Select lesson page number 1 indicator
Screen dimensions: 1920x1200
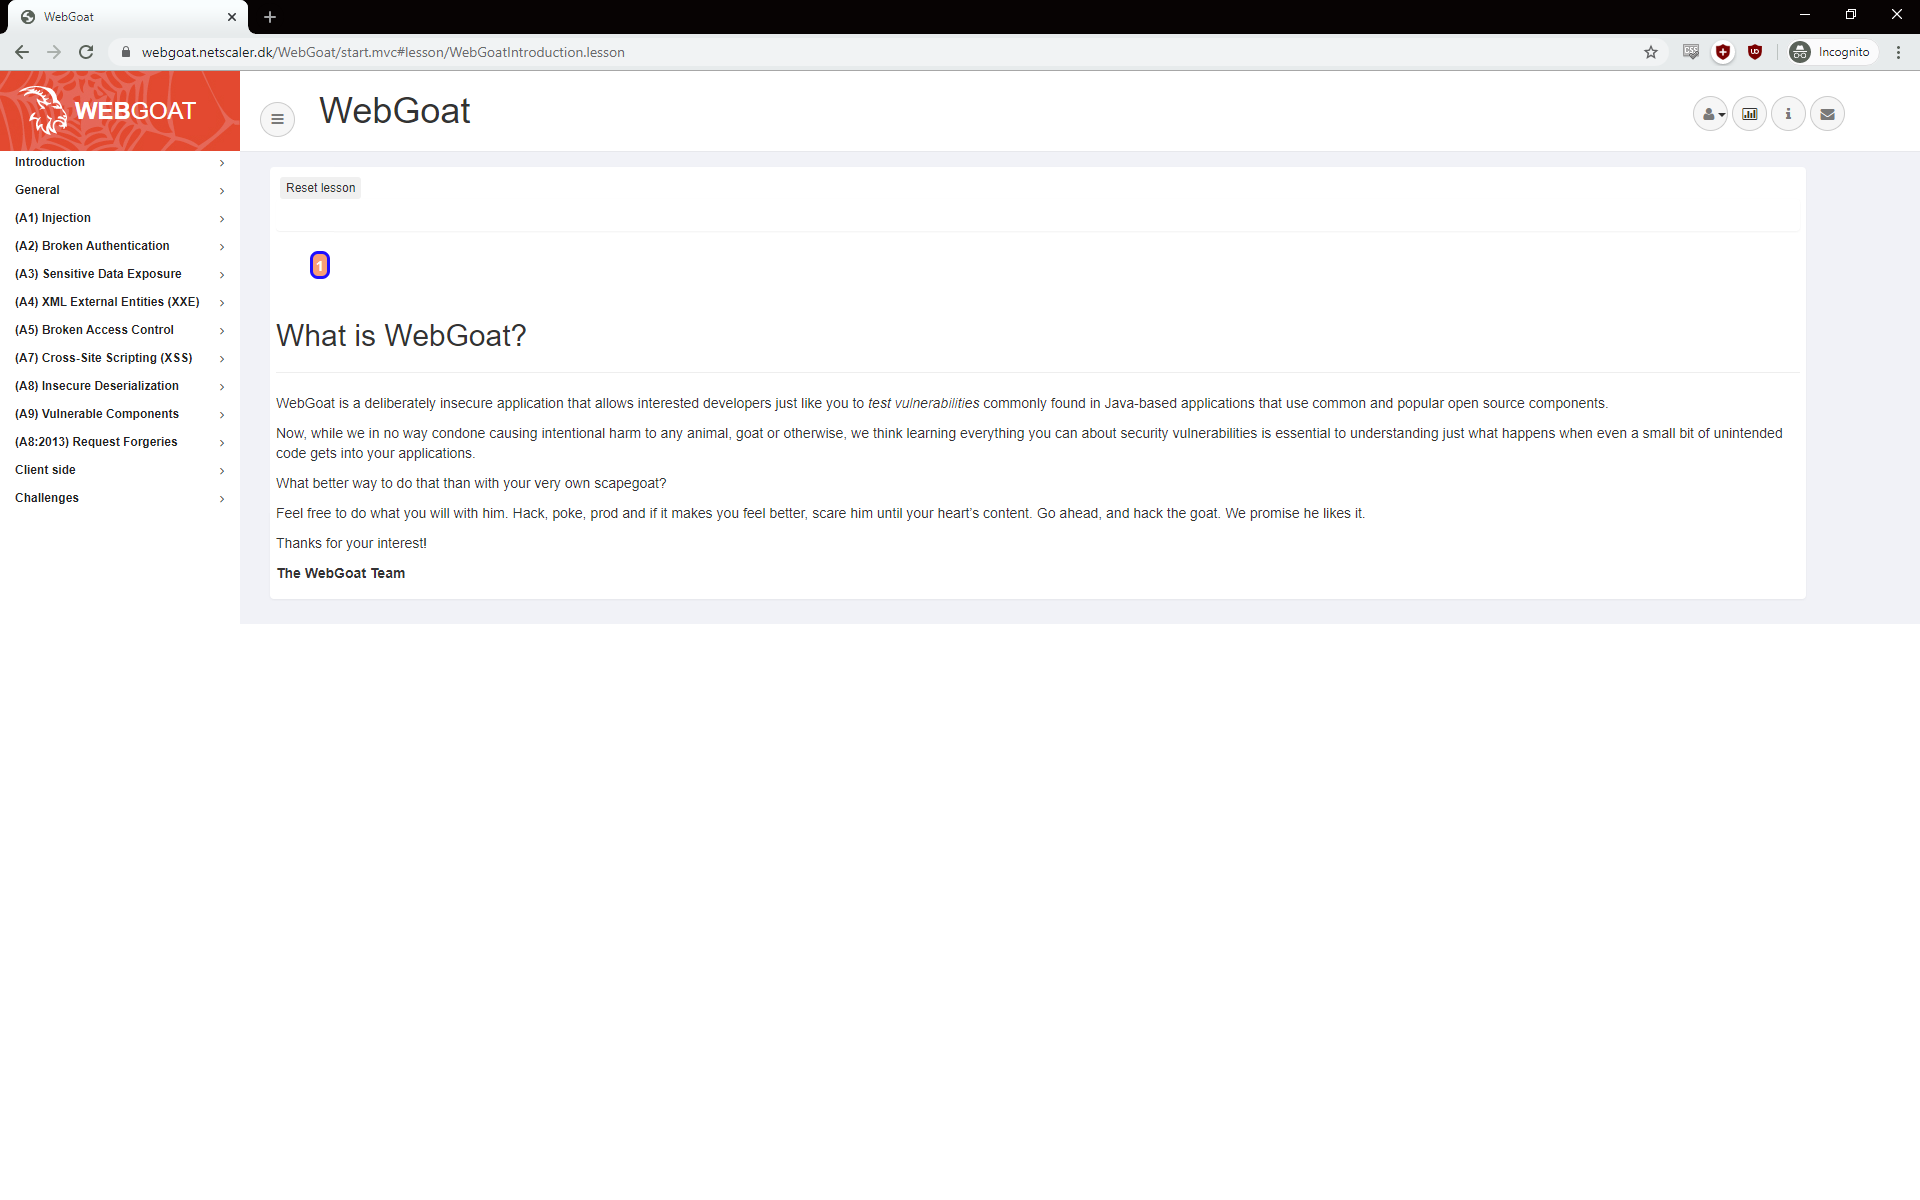pyautogui.click(x=320, y=265)
